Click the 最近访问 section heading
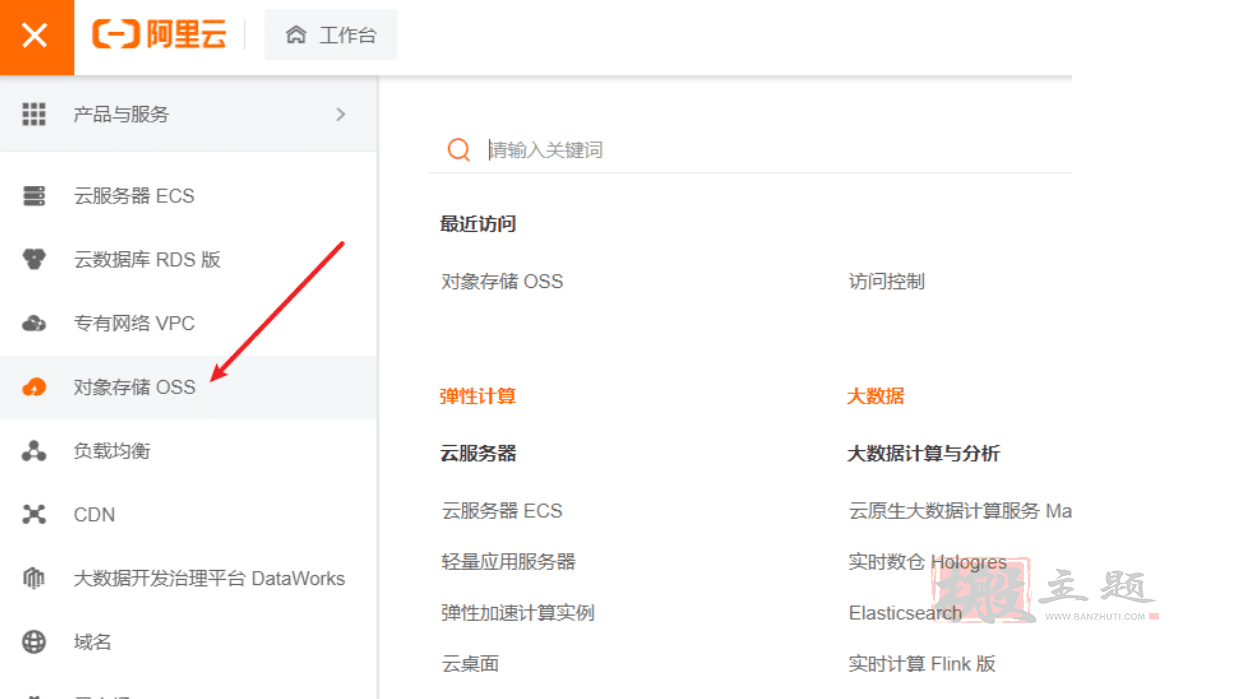 [478, 224]
